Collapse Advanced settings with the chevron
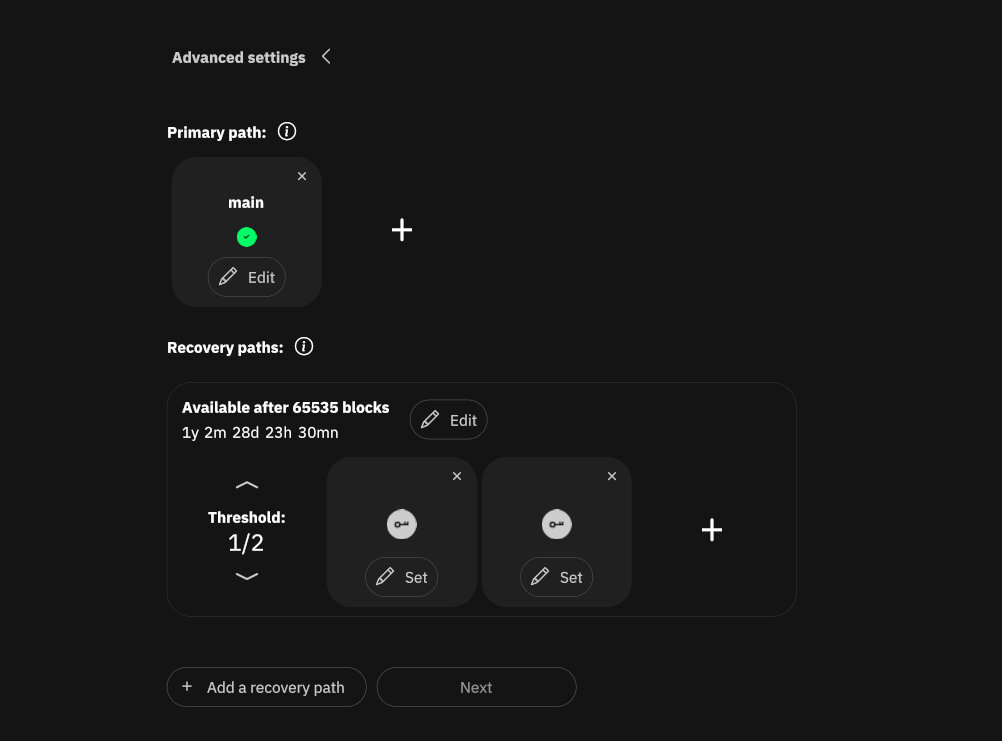Viewport: 1002px width, 741px height. tap(326, 57)
